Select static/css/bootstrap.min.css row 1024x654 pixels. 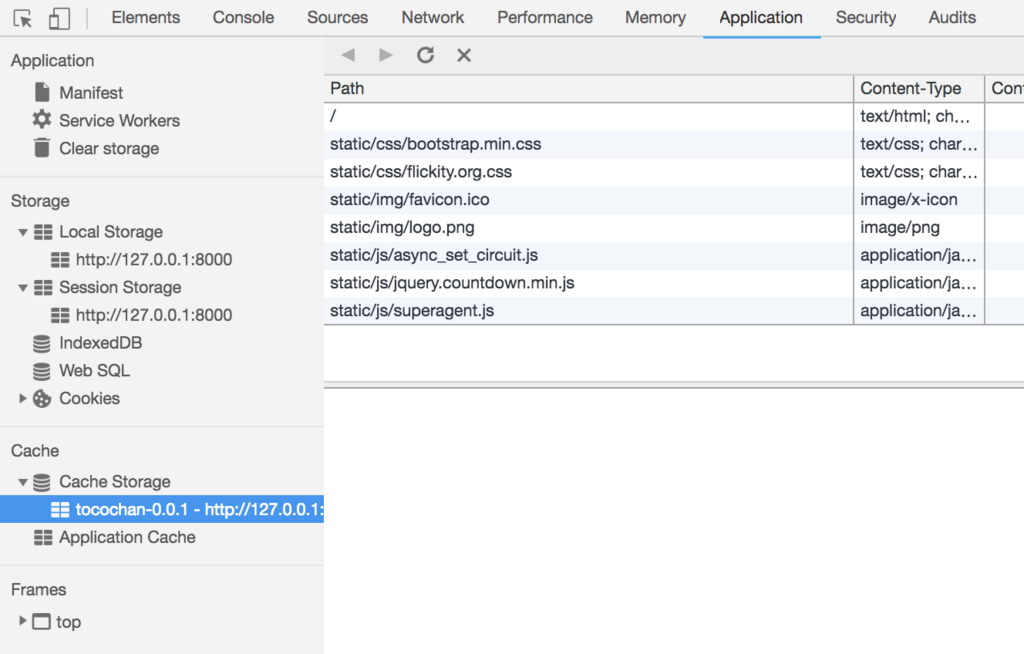pyautogui.click(x=588, y=144)
